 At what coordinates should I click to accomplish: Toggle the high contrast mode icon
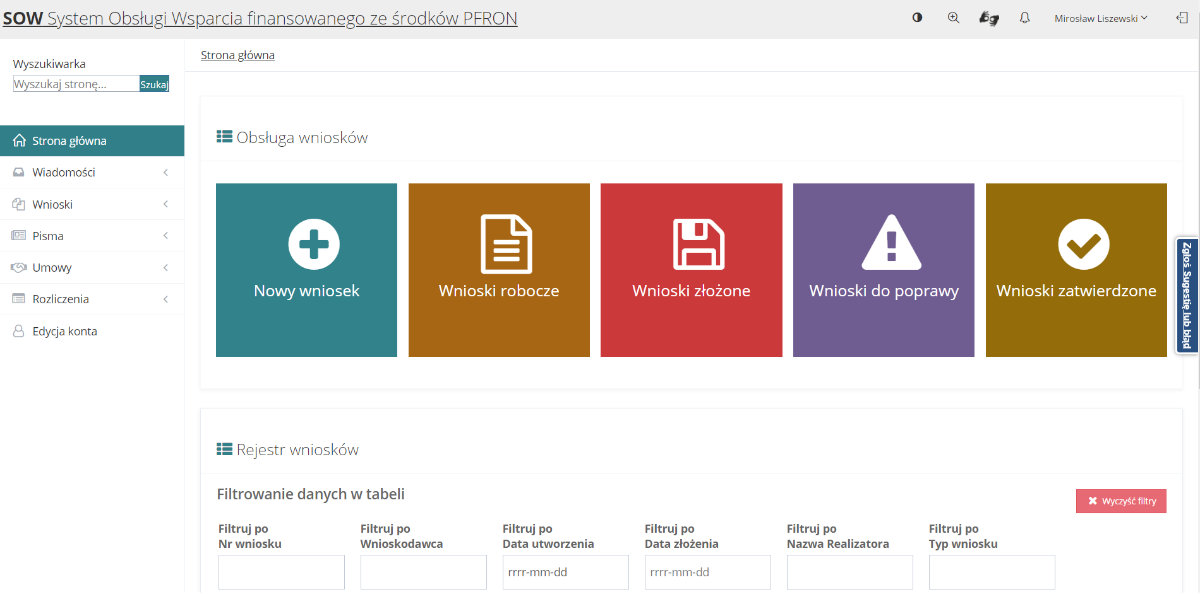pos(917,18)
